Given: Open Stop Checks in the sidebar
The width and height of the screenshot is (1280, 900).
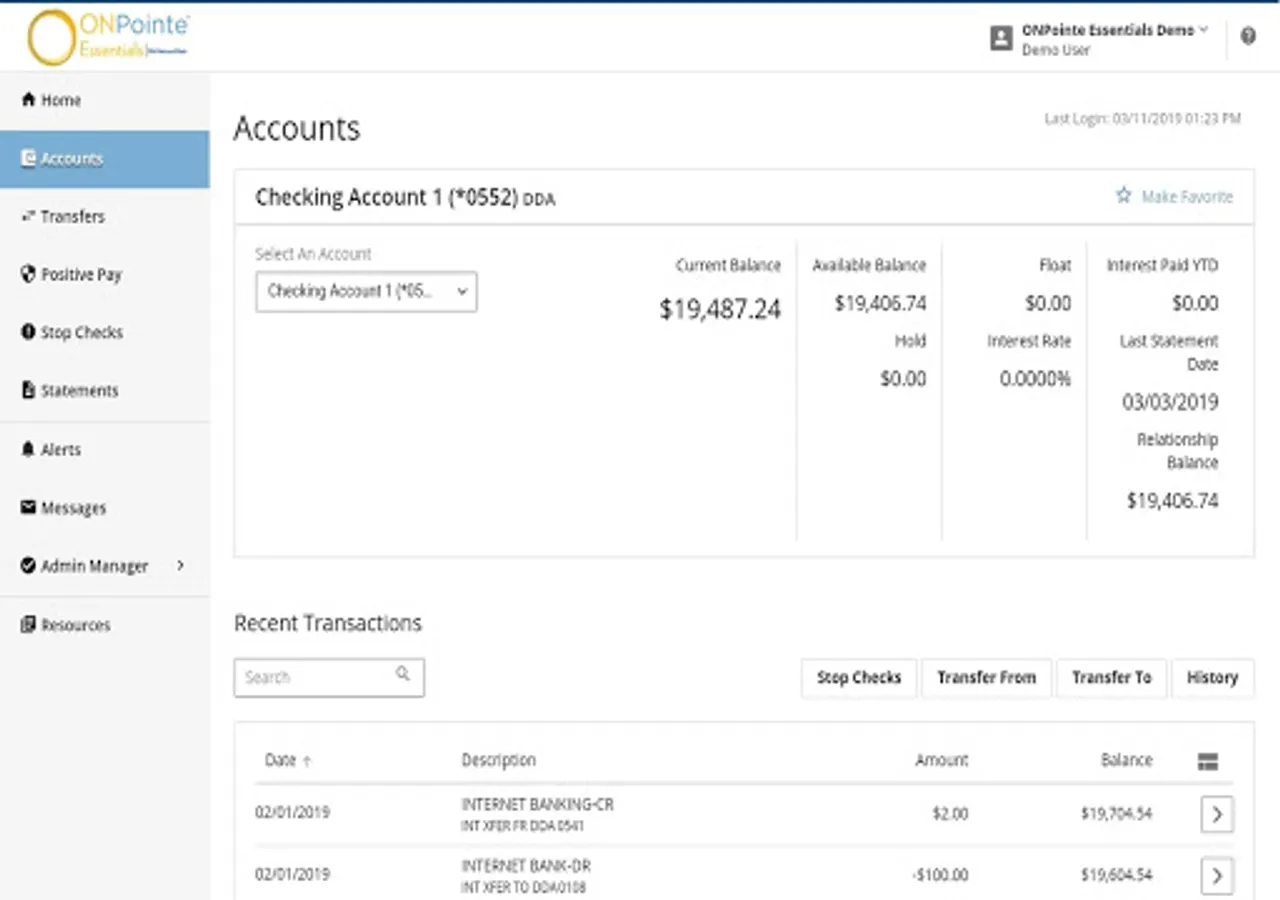Looking at the screenshot, I should (x=81, y=333).
